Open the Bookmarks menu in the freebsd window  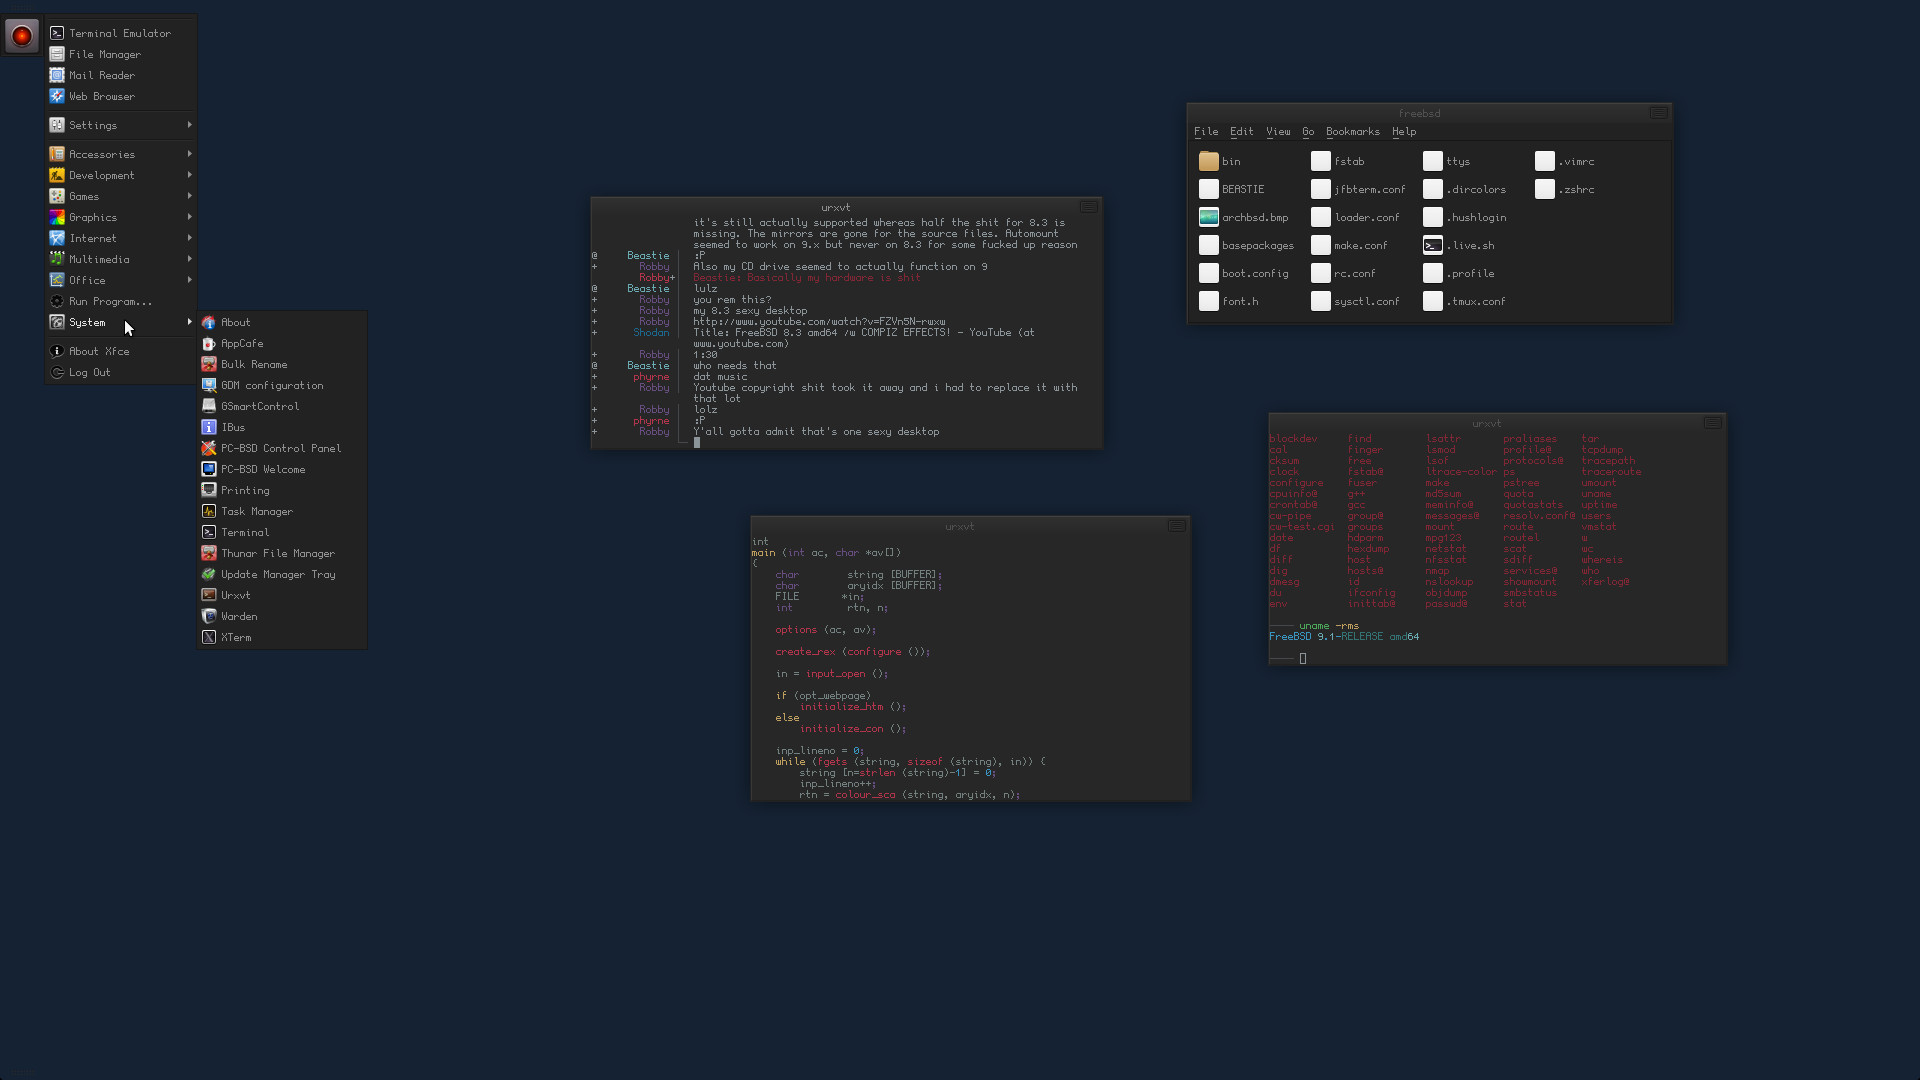point(1352,131)
